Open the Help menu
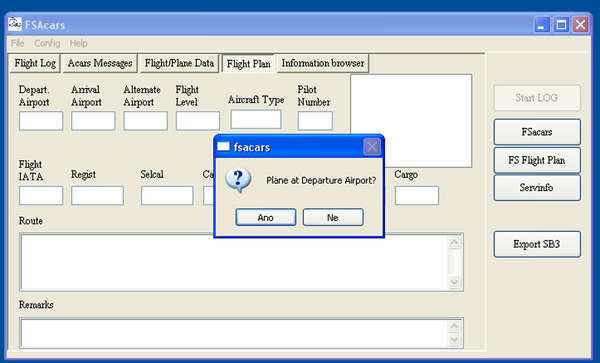The height and width of the screenshot is (363, 600). (78, 43)
